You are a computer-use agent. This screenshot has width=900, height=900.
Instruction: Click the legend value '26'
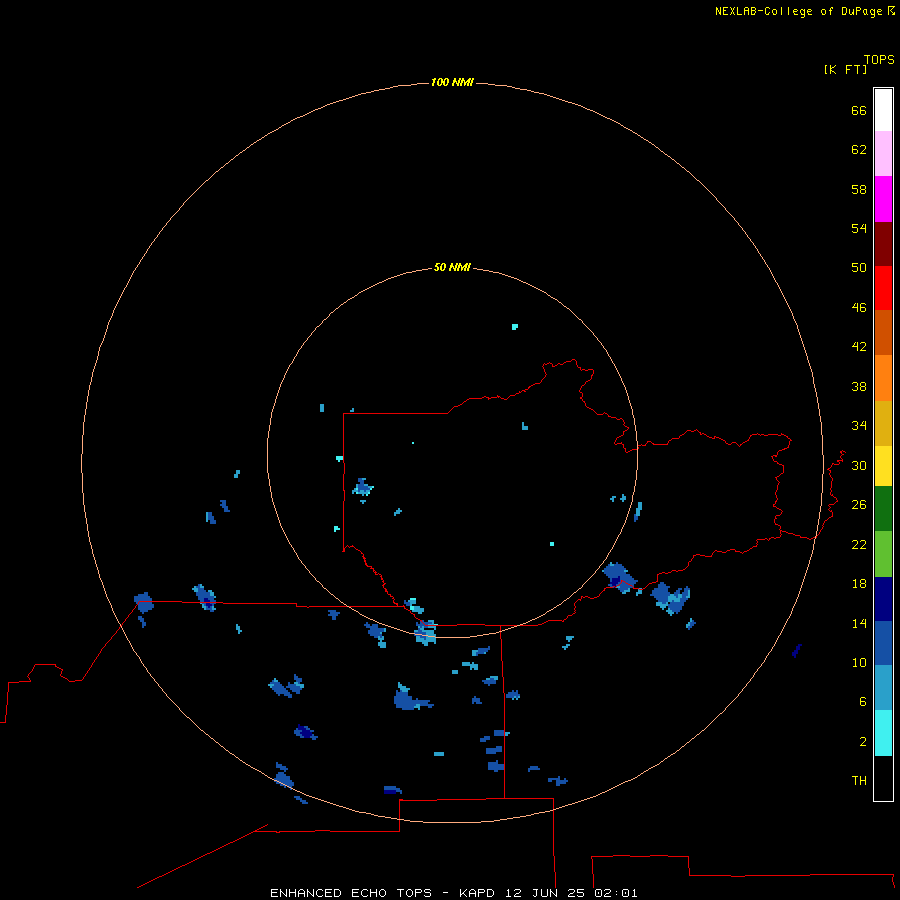point(859,505)
